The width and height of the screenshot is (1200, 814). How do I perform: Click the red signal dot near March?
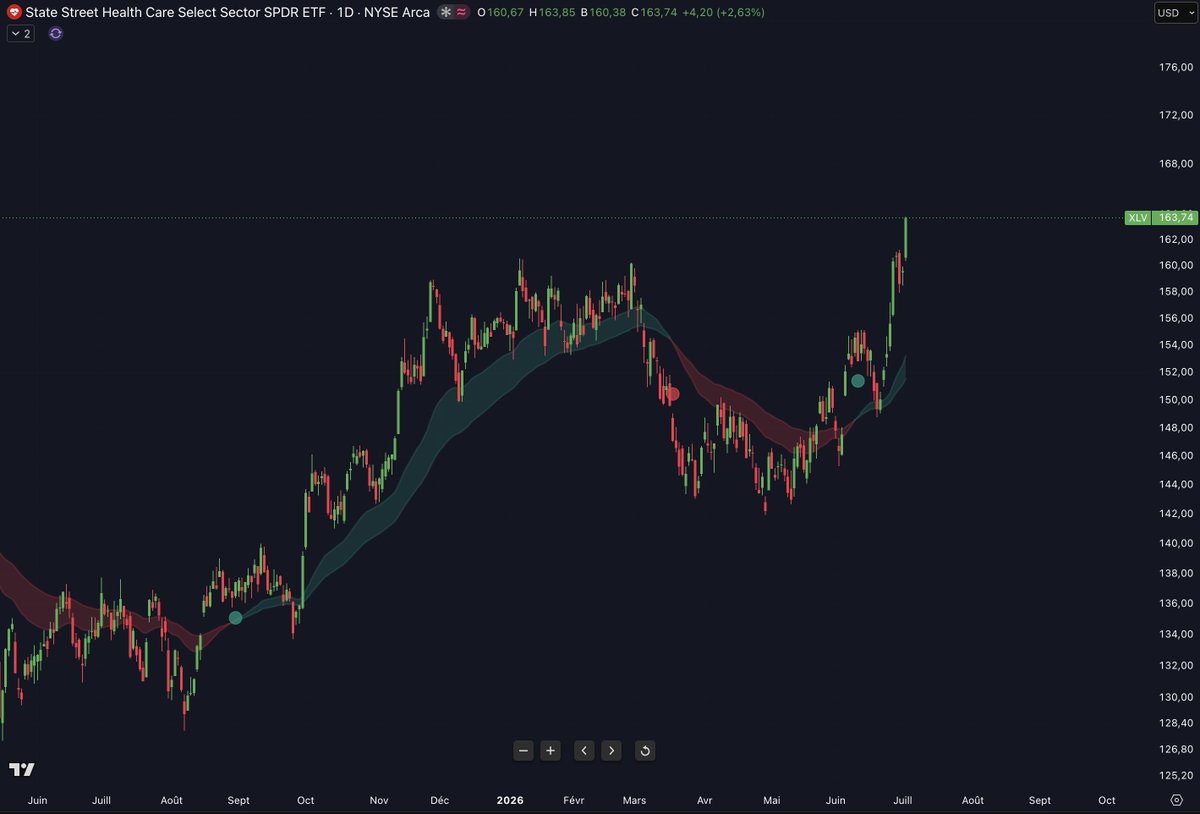coord(673,394)
